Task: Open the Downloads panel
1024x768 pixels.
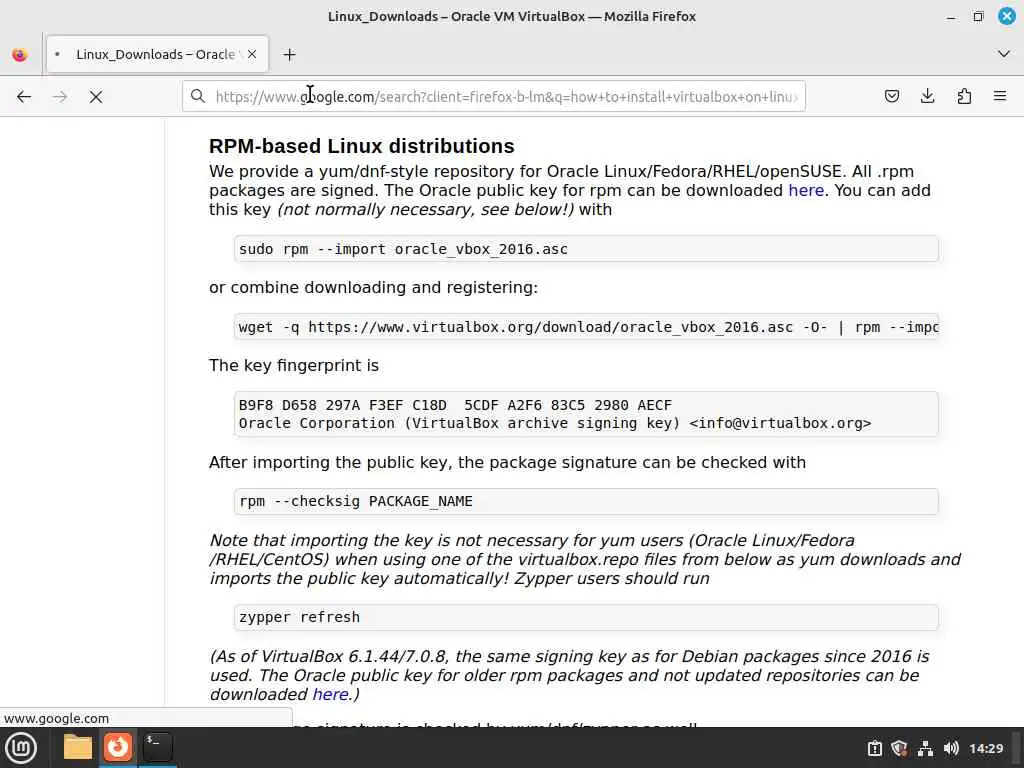Action: click(x=927, y=97)
